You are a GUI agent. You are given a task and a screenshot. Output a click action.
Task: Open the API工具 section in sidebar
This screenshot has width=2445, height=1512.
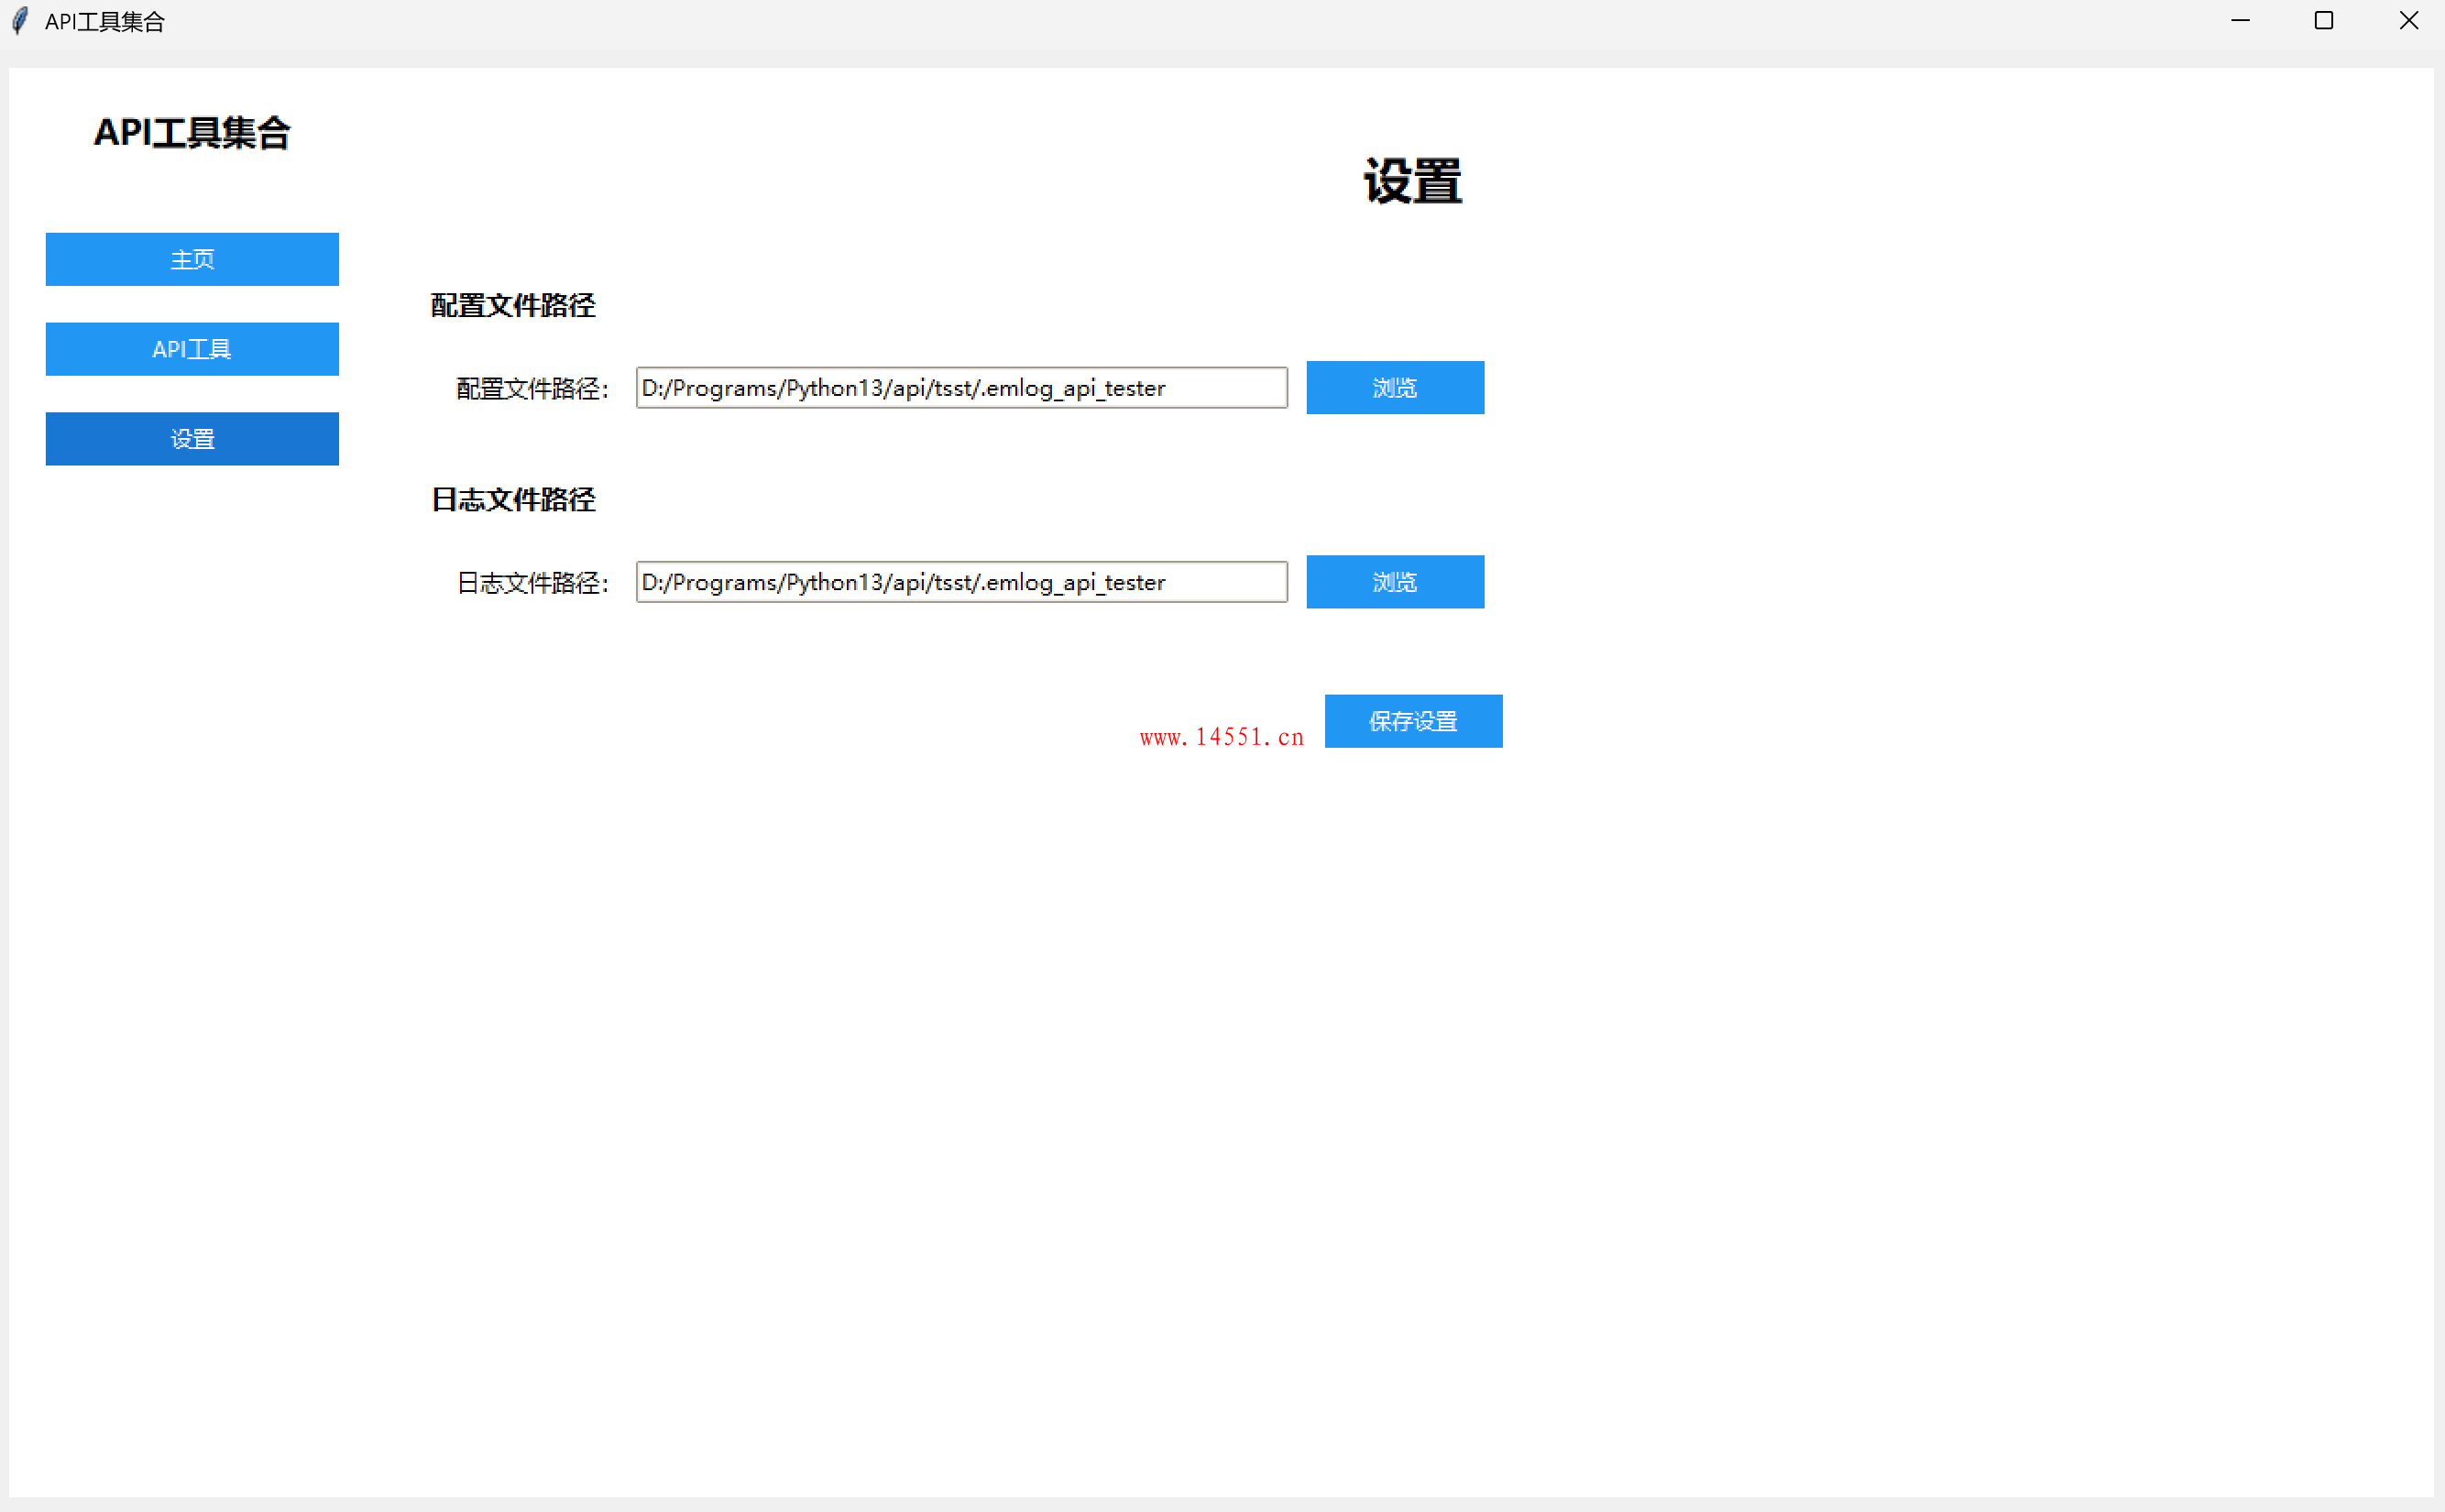[192, 349]
